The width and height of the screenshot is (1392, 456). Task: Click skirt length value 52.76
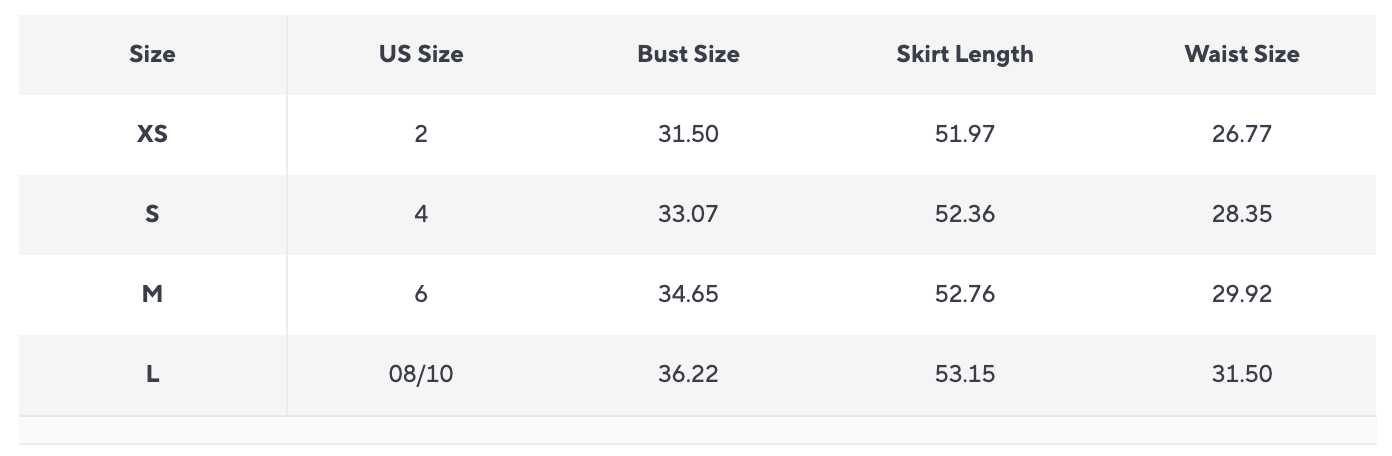tap(965, 294)
